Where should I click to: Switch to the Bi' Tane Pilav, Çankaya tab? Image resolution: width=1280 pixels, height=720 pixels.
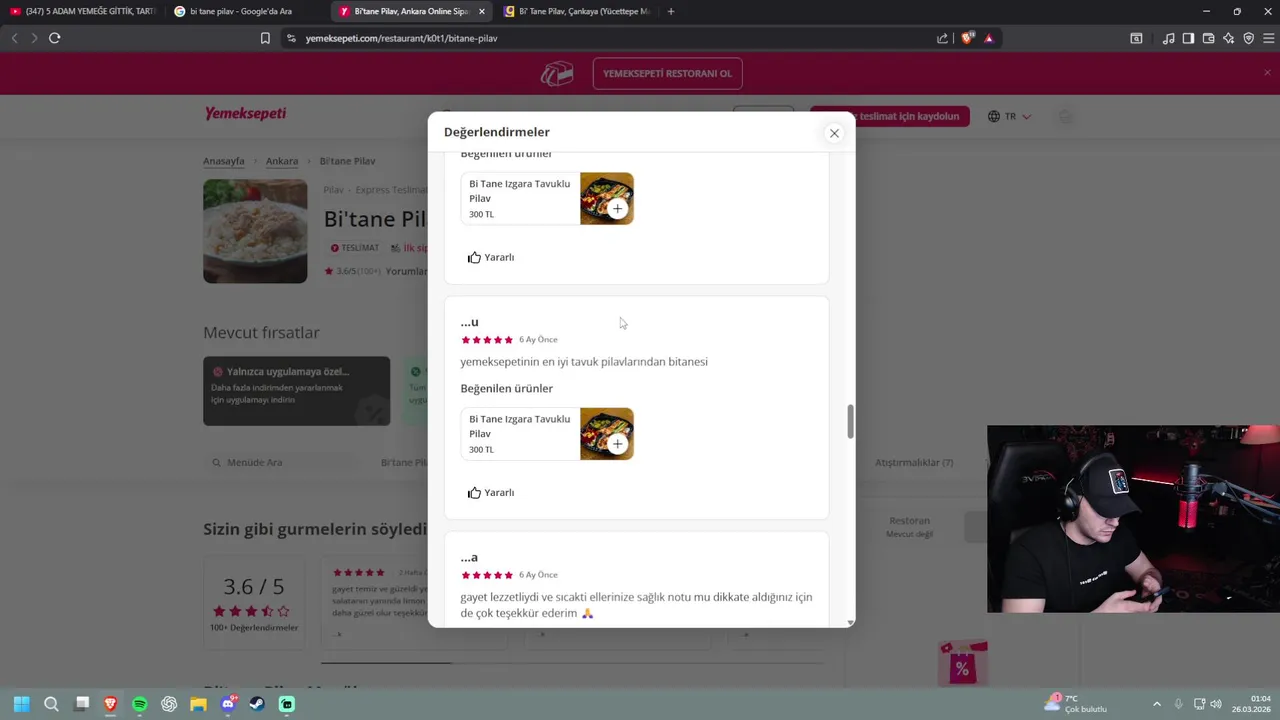575,11
